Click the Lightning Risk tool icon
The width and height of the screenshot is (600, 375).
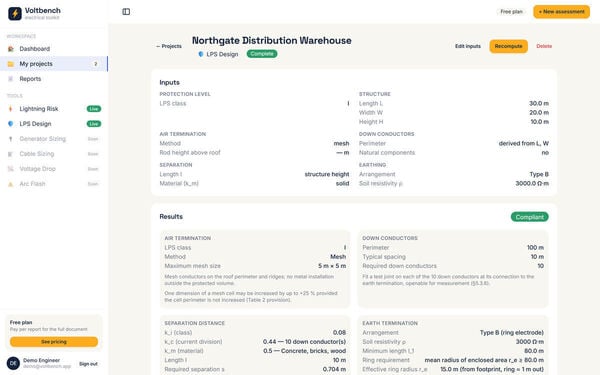pos(11,109)
